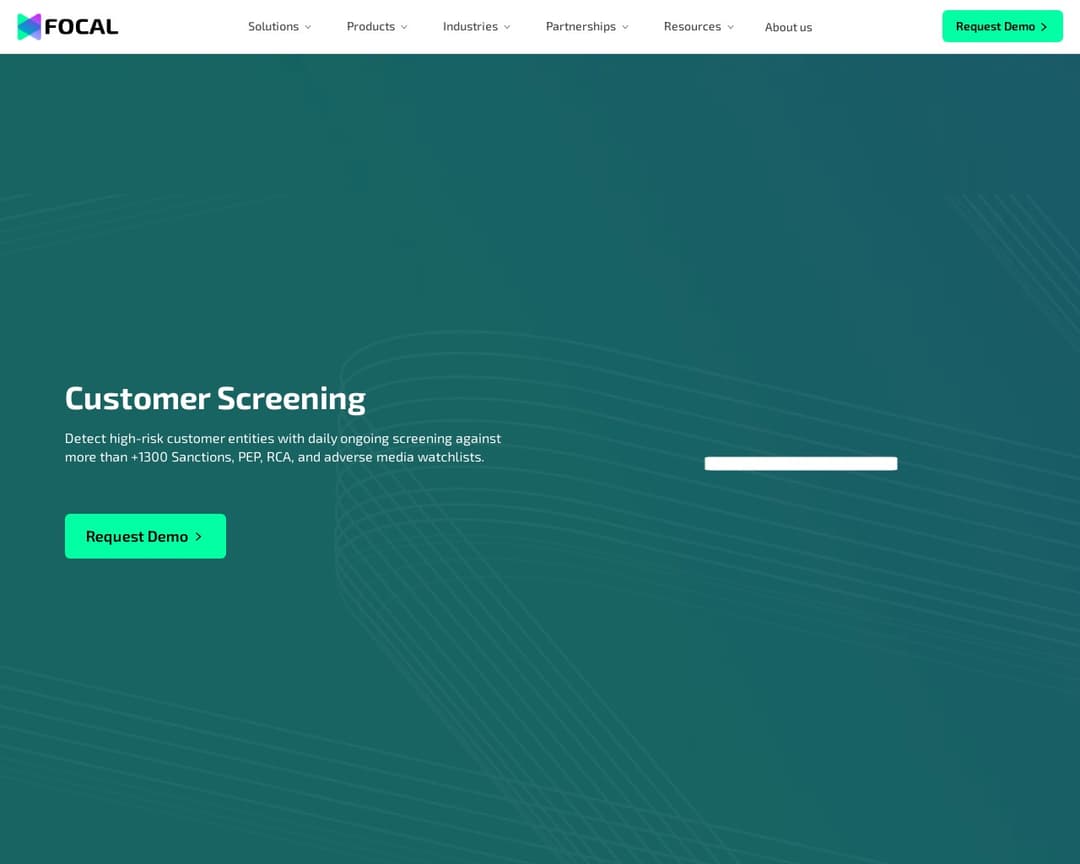Expand the Industries chevron arrow
This screenshot has height=864, width=1080.
pyautogui.click(x=507, y=27)
